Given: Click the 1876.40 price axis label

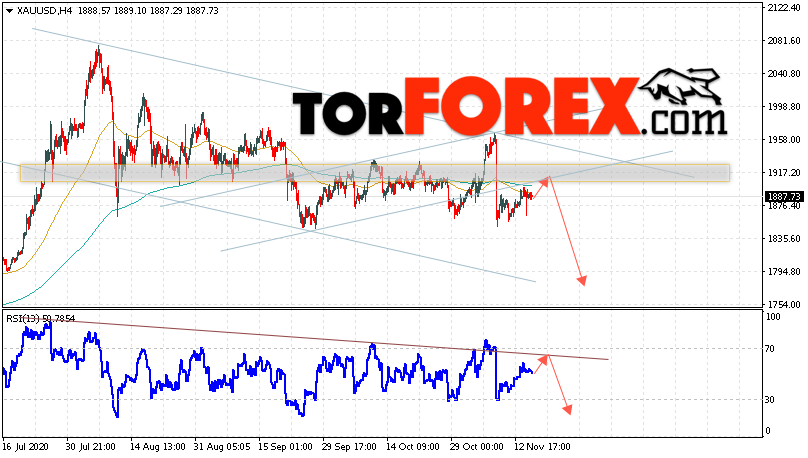Looking at the screenshot, I should 783,206.
